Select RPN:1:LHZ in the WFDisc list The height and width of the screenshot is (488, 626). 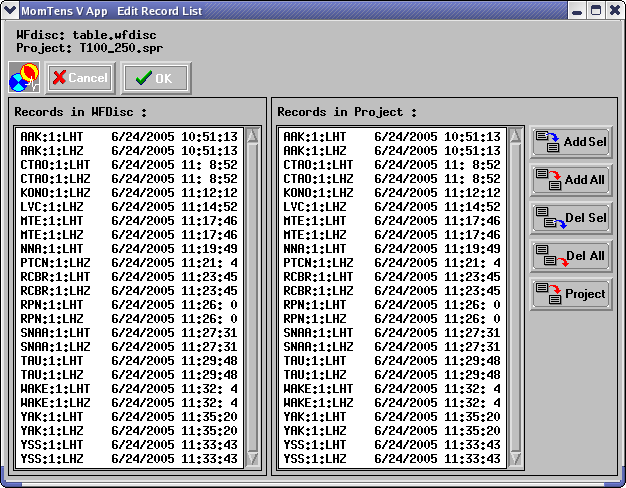pyautogui.click(x=129, y=318)
